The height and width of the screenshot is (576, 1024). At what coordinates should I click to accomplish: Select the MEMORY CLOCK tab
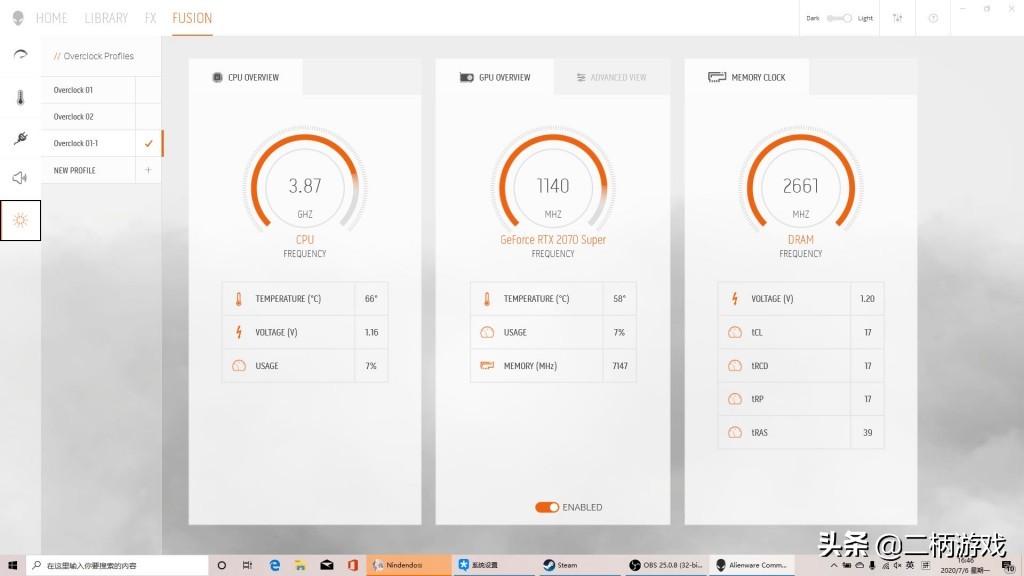pyautogui.click(x=747, y=77)
